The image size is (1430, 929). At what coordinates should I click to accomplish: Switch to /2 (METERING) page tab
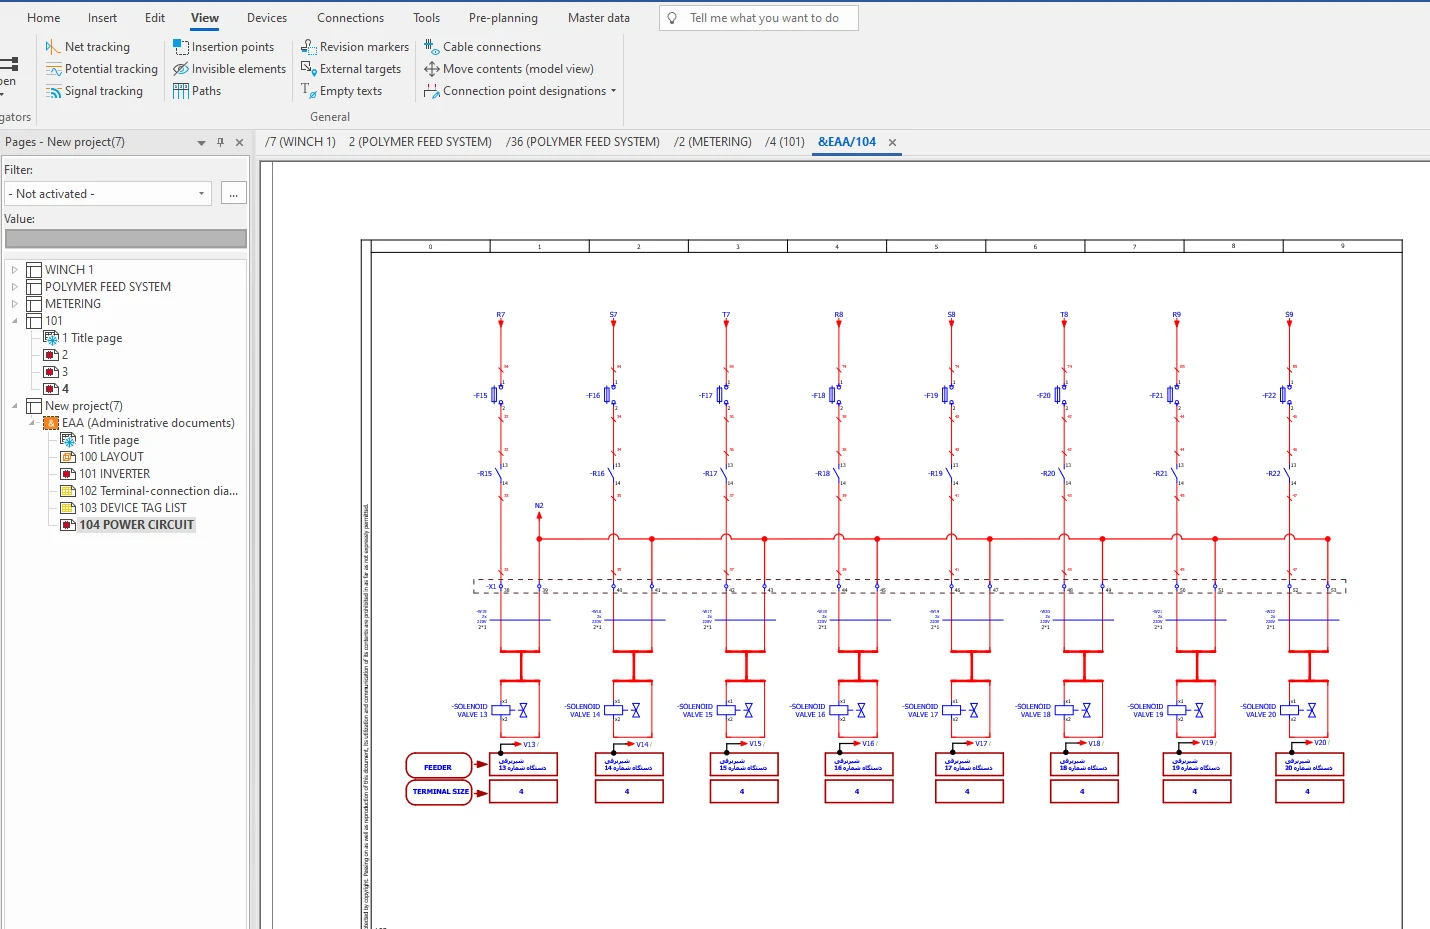pos(712,142)
